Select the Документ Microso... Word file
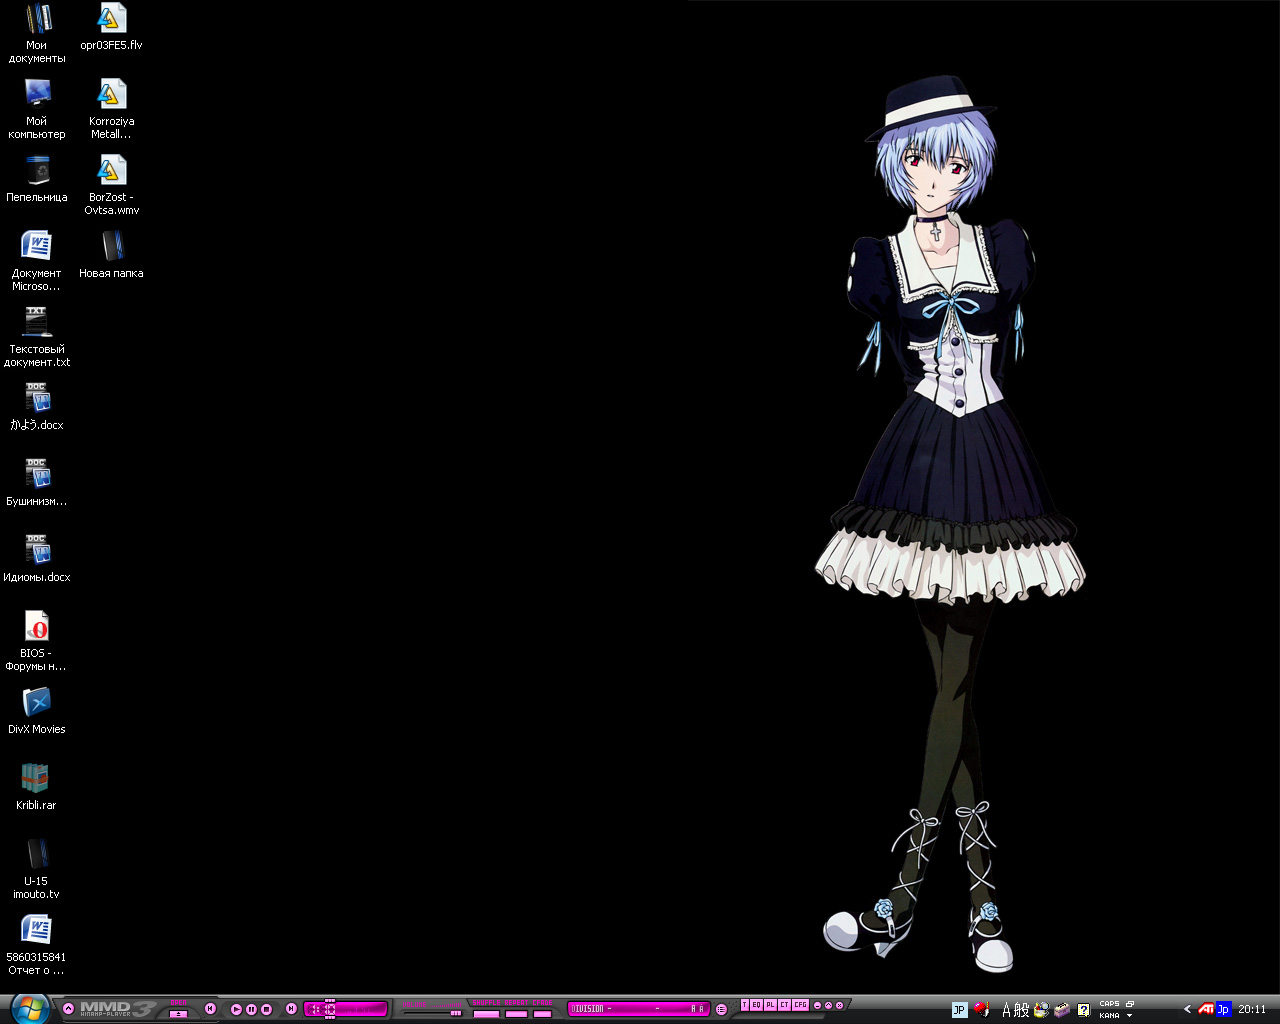Screen dimensions: 1280x1024 tap(37, 263)
